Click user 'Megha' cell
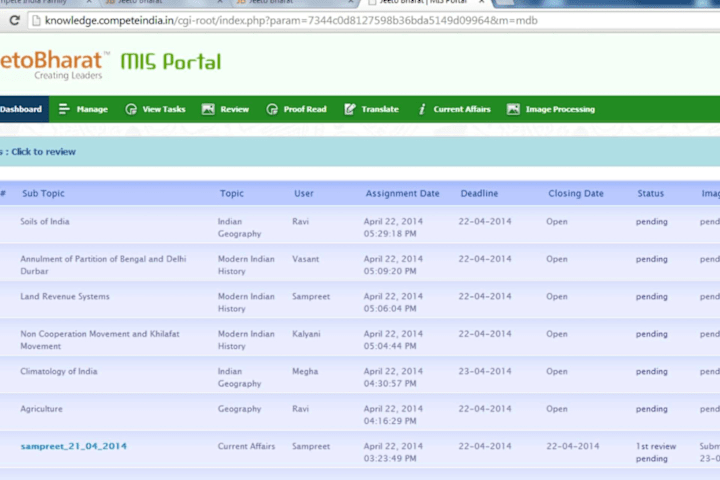The height and width of the screenshot is (480, 720). [x=305, y=371]
